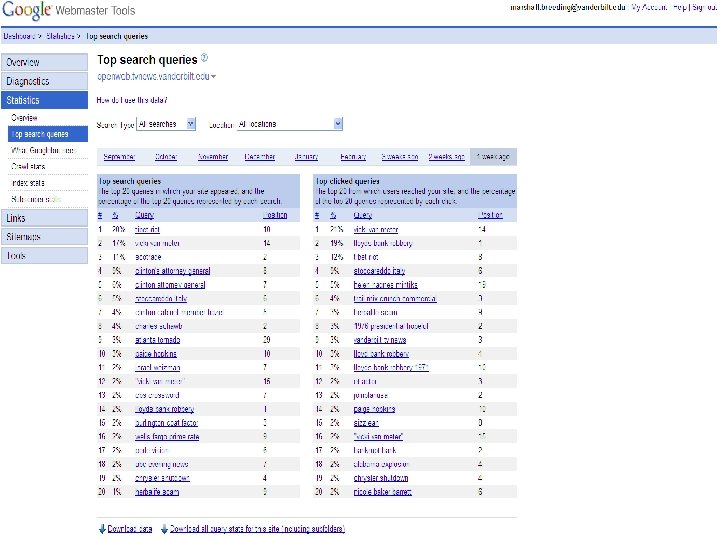
Task: Switch to January time period
Action: click(306, 157)
